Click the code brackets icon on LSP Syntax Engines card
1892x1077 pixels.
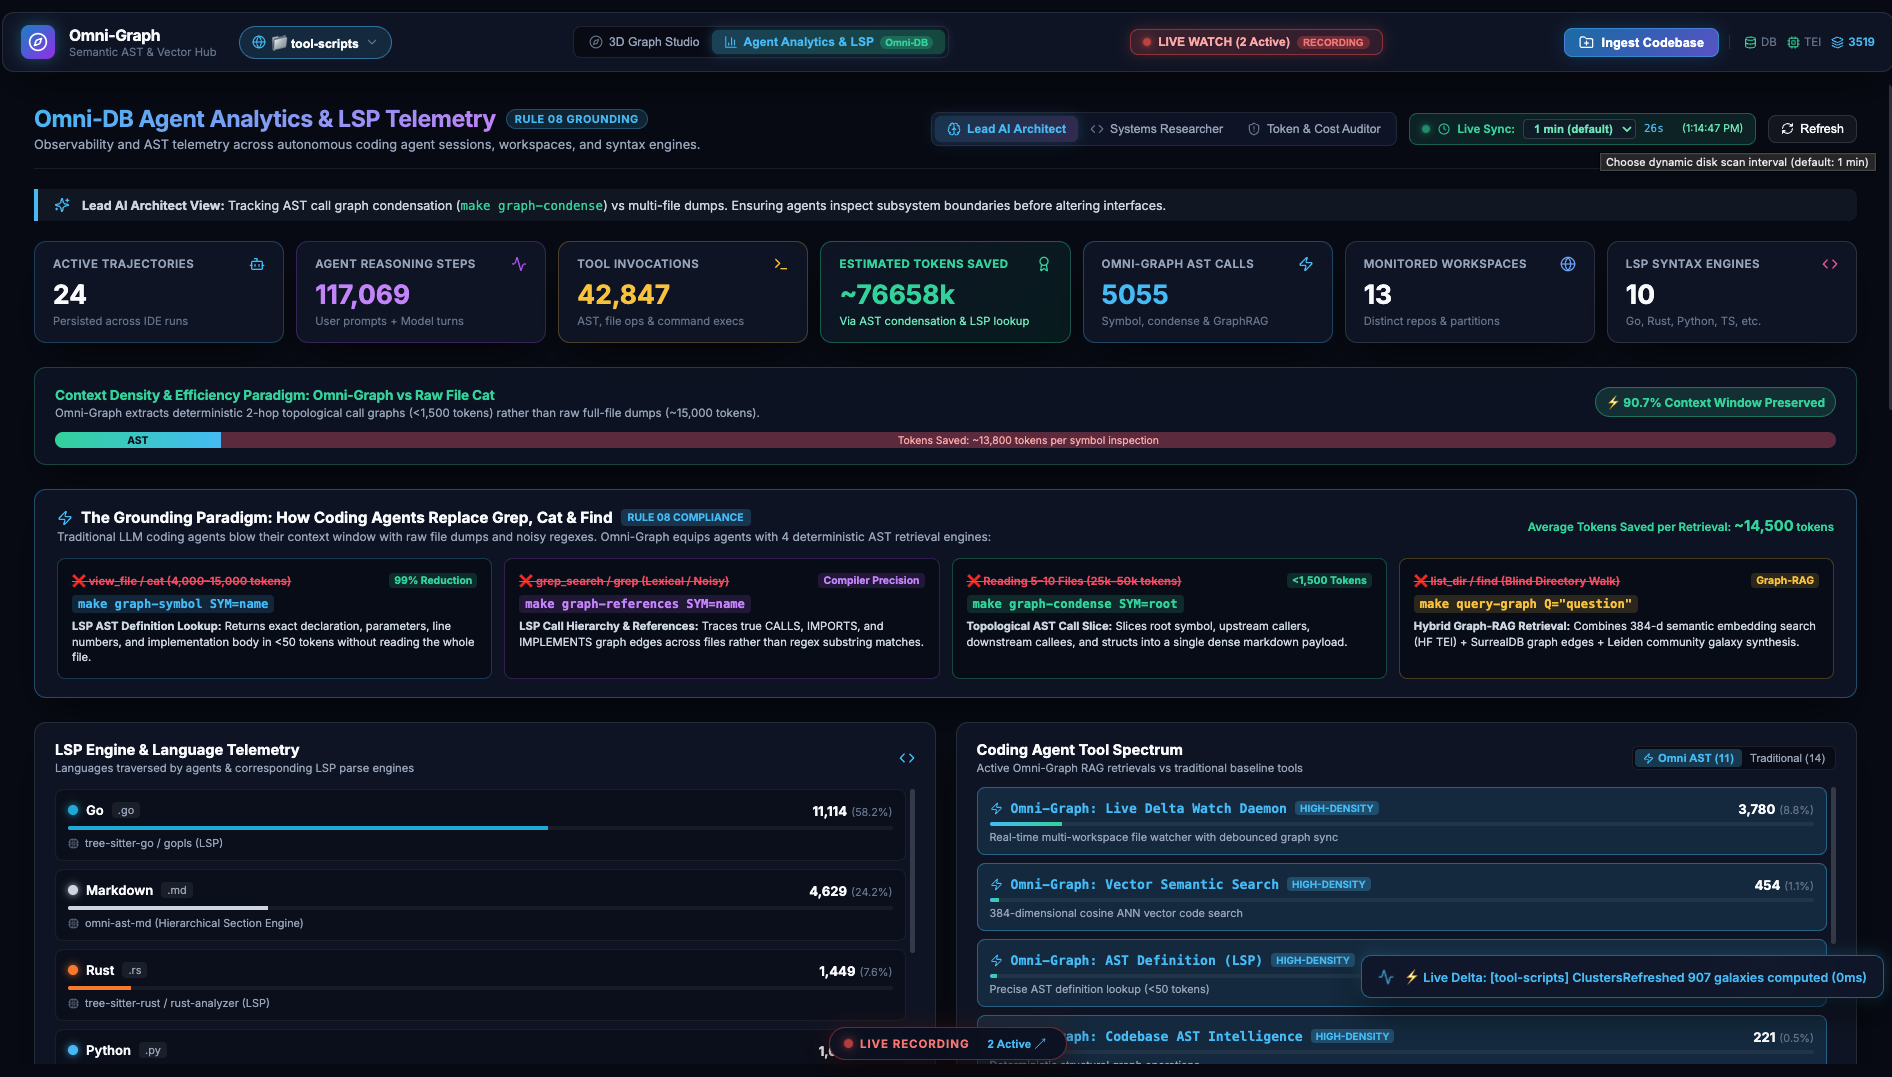(x=1830, y=264)
